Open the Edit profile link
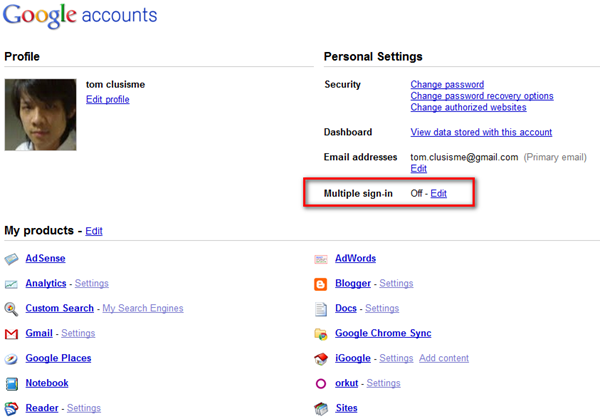 [107, 100]
